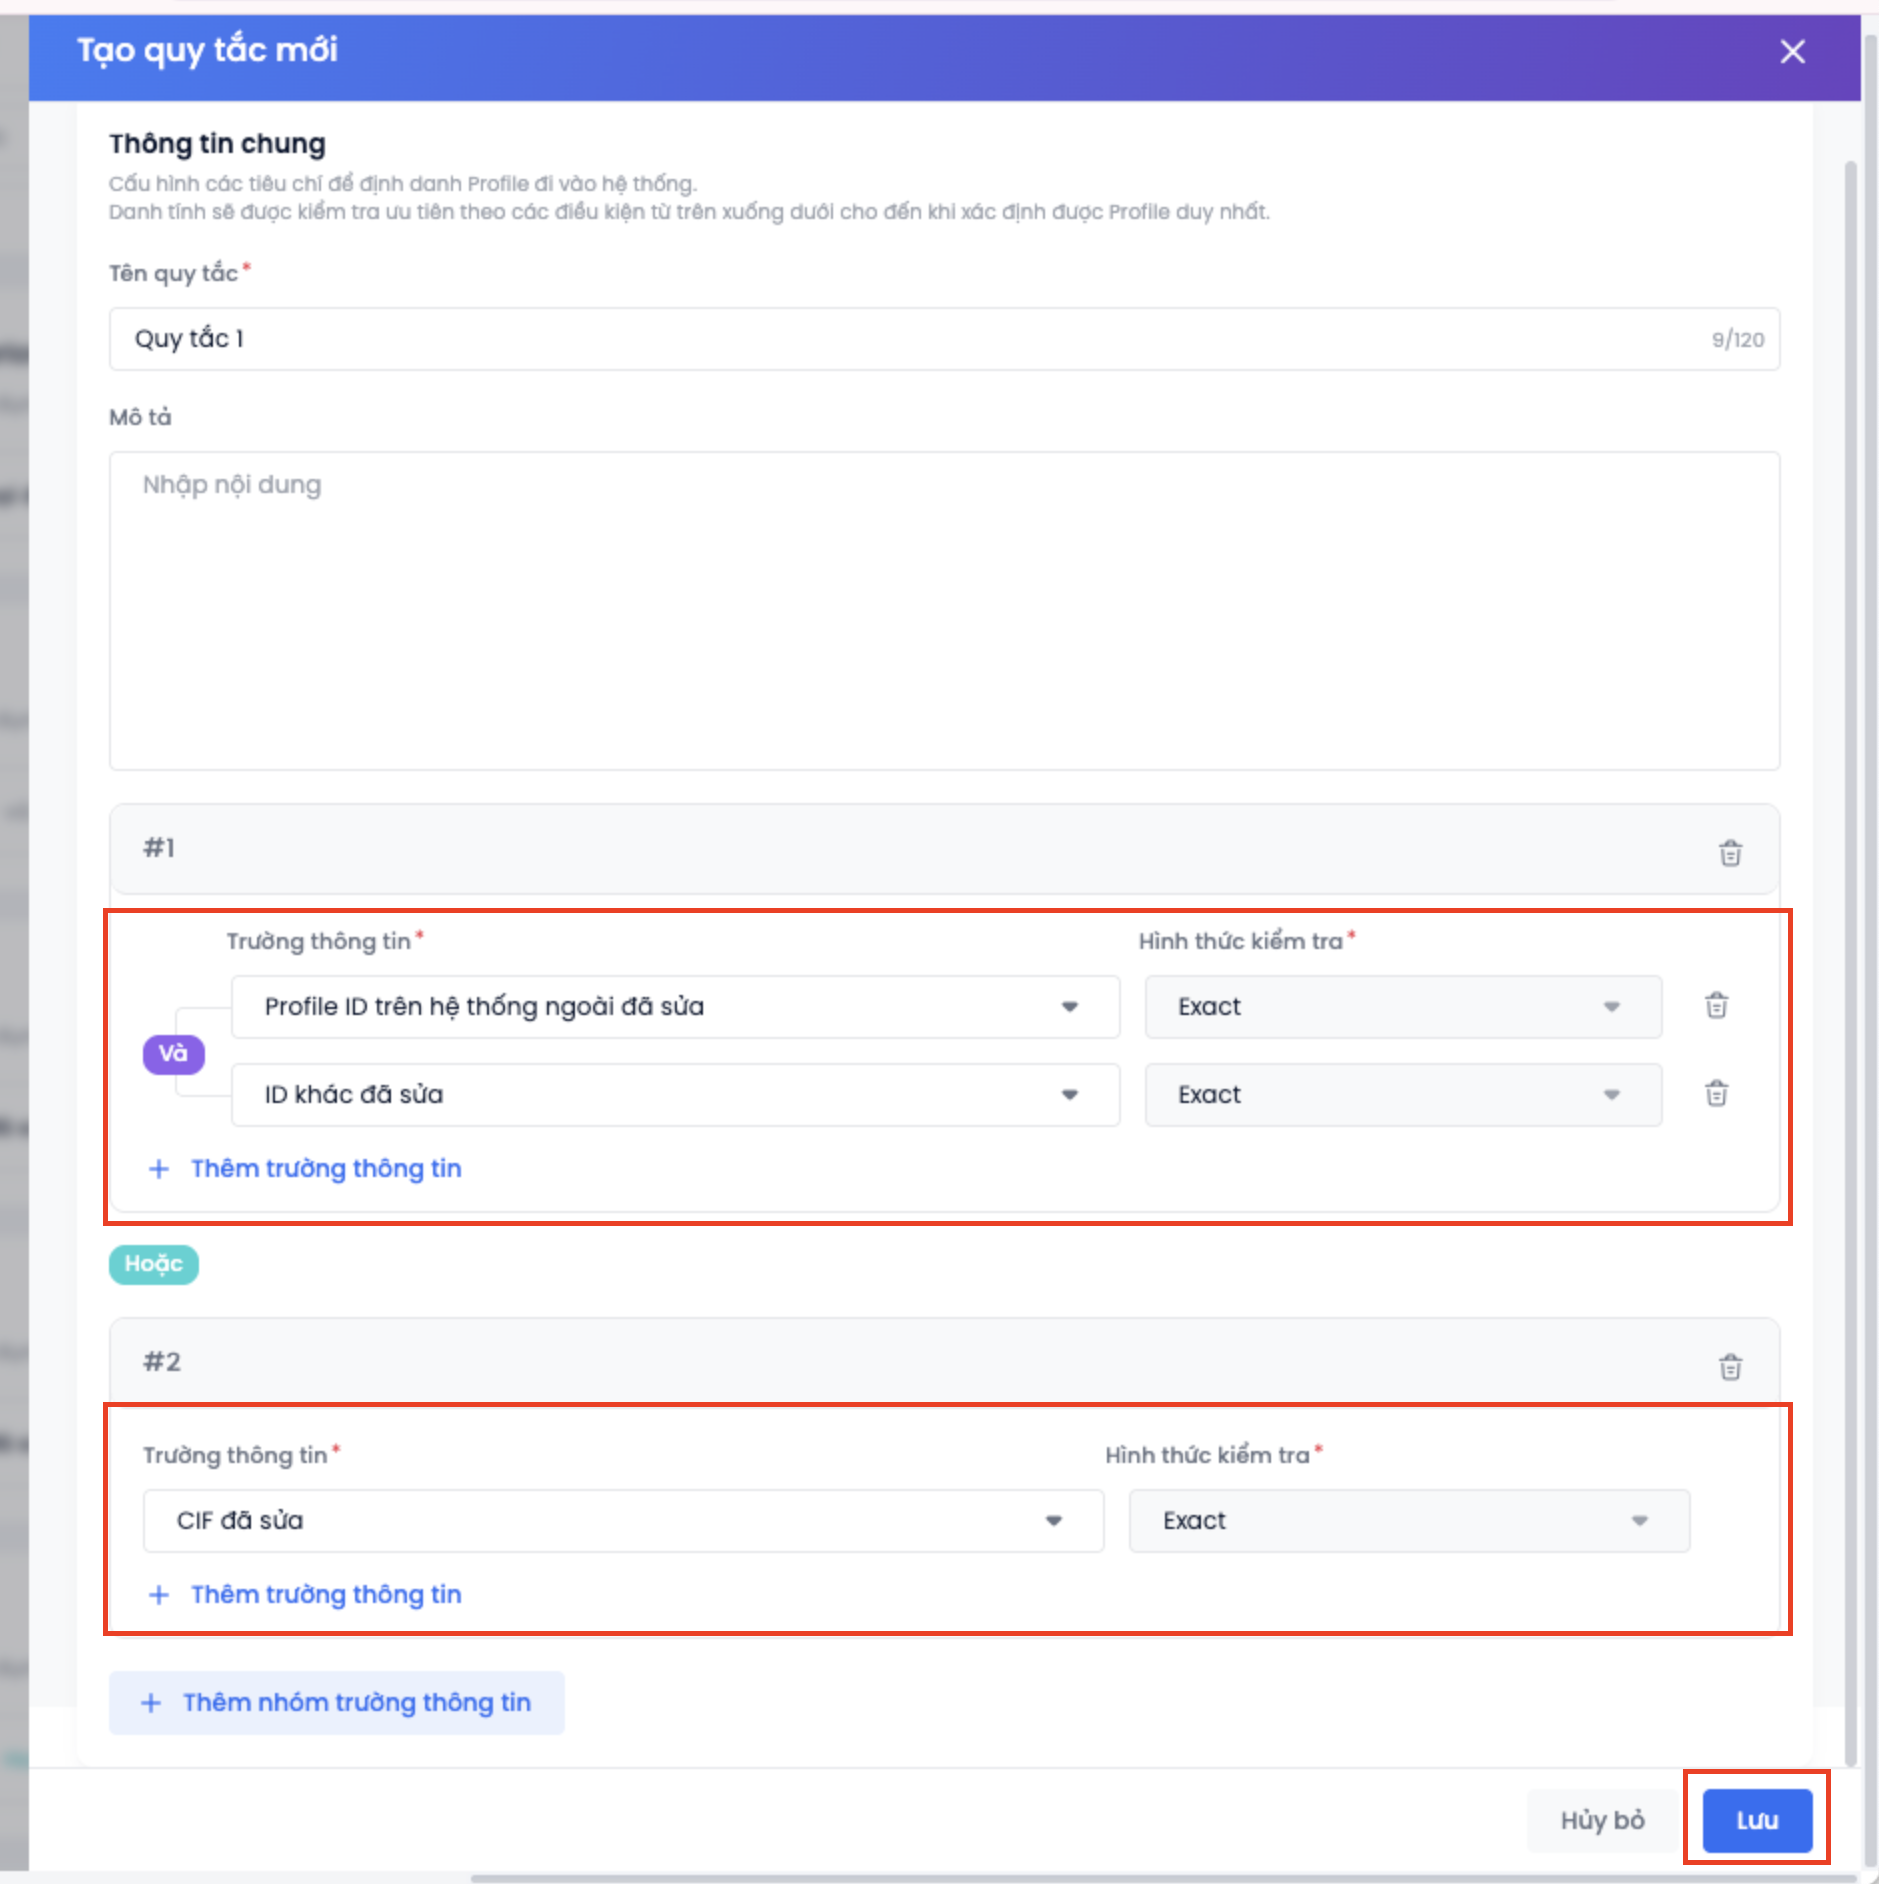Open the 'CIF đã sửa' field dropdown
The height and width of the screenshot is (1884, 1879).
click(x=622, y=1521)
